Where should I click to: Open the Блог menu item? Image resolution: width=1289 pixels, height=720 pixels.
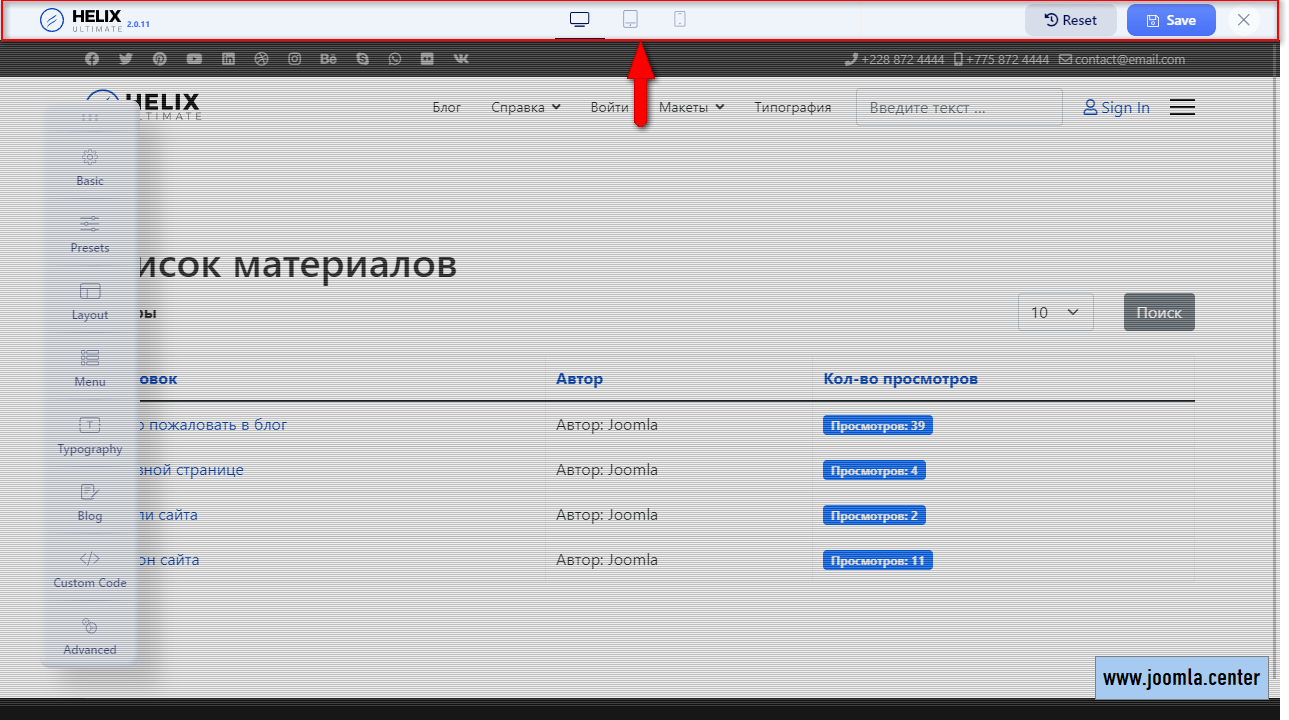pyautogui.click(x=447, y=107)
